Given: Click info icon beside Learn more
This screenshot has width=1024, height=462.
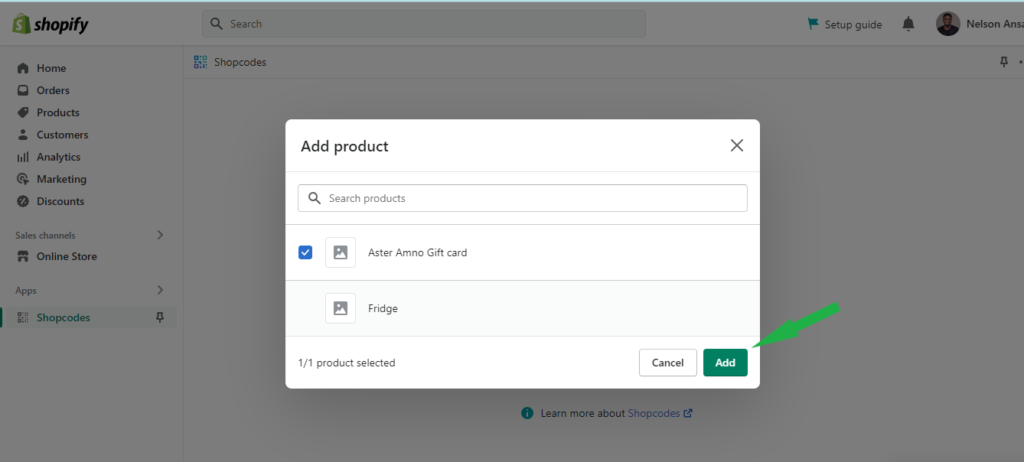Looking at the screenshot, I should pos(527,413).
